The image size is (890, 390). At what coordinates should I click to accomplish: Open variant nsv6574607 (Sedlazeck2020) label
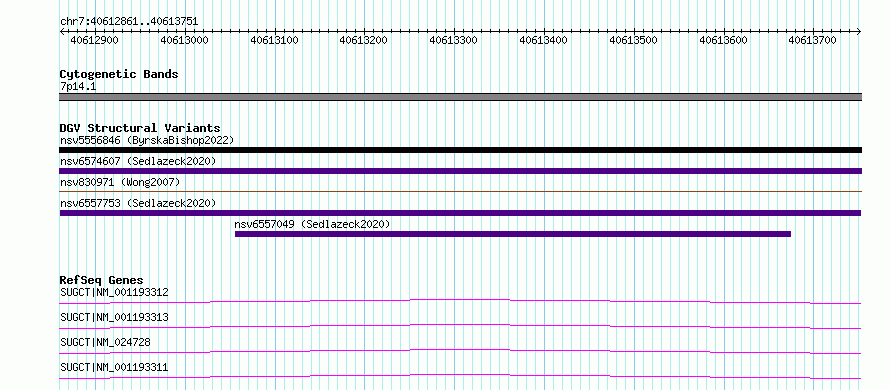pyautogui.click(x=138, y=161)
